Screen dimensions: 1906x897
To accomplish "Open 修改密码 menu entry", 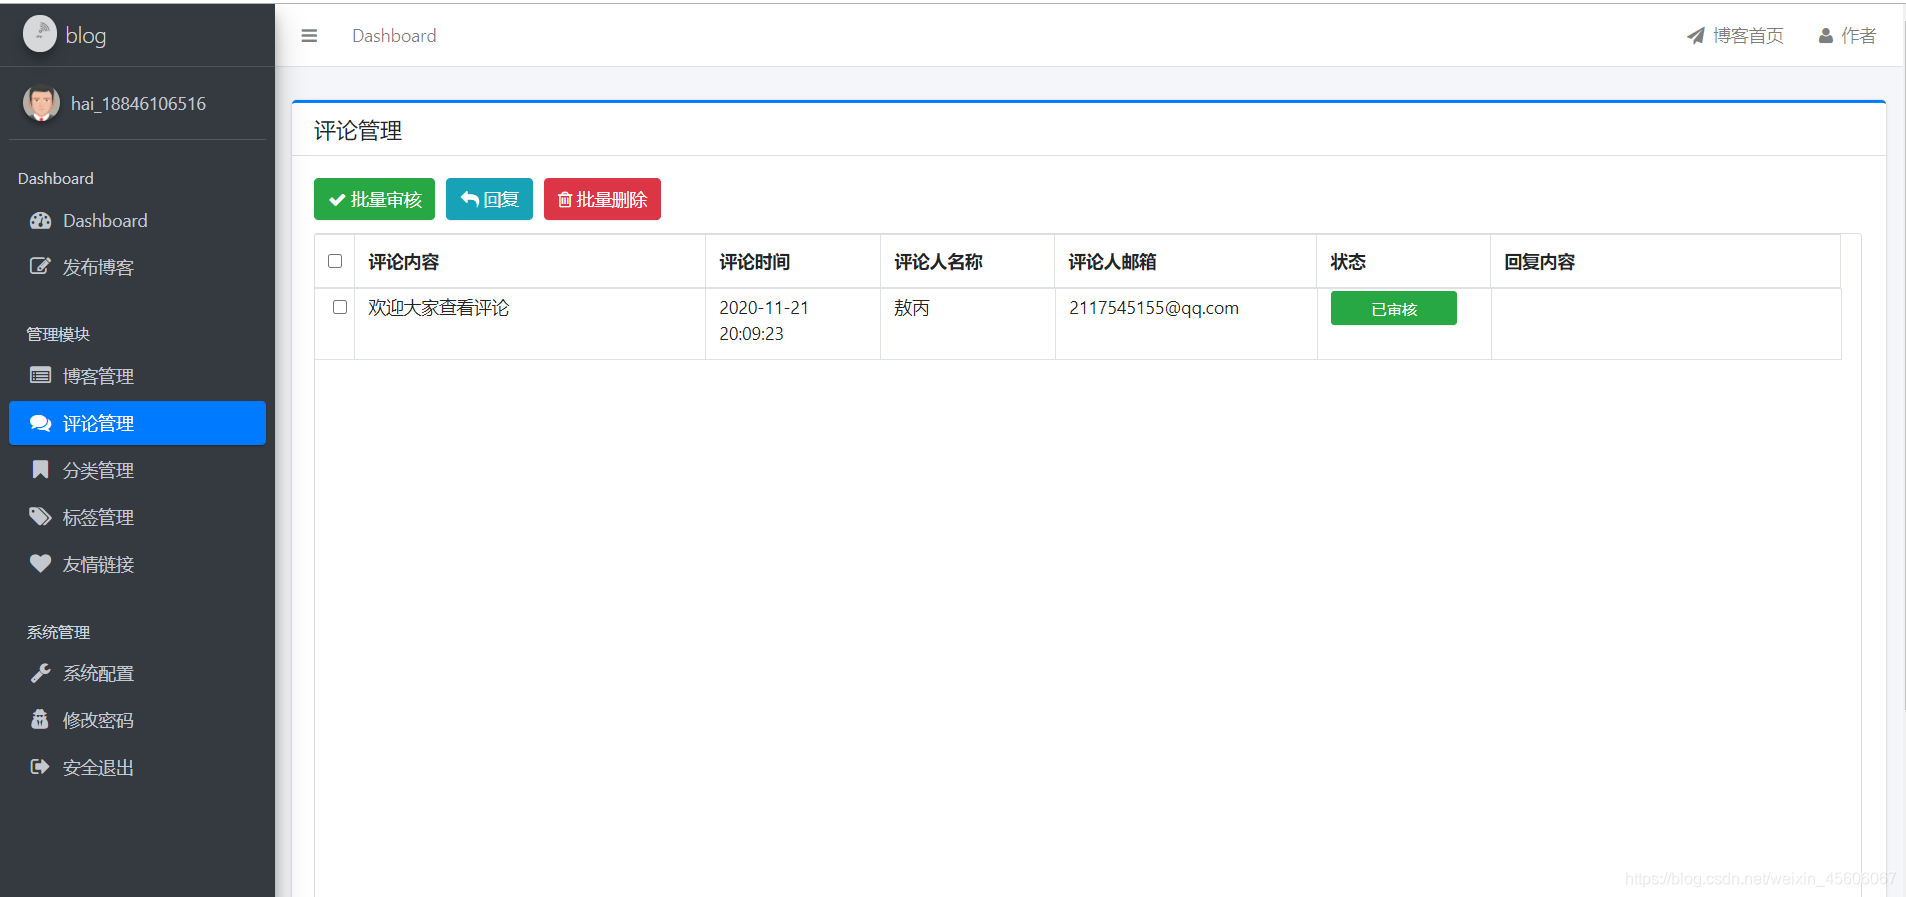I will 137,720.
